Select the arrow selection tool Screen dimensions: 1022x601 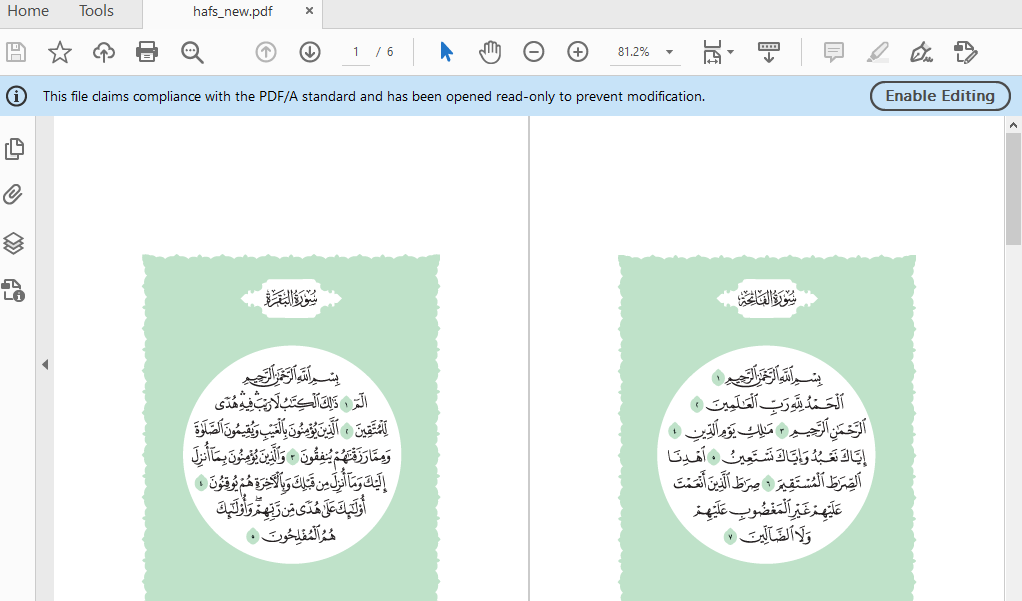tap(446, 52)
